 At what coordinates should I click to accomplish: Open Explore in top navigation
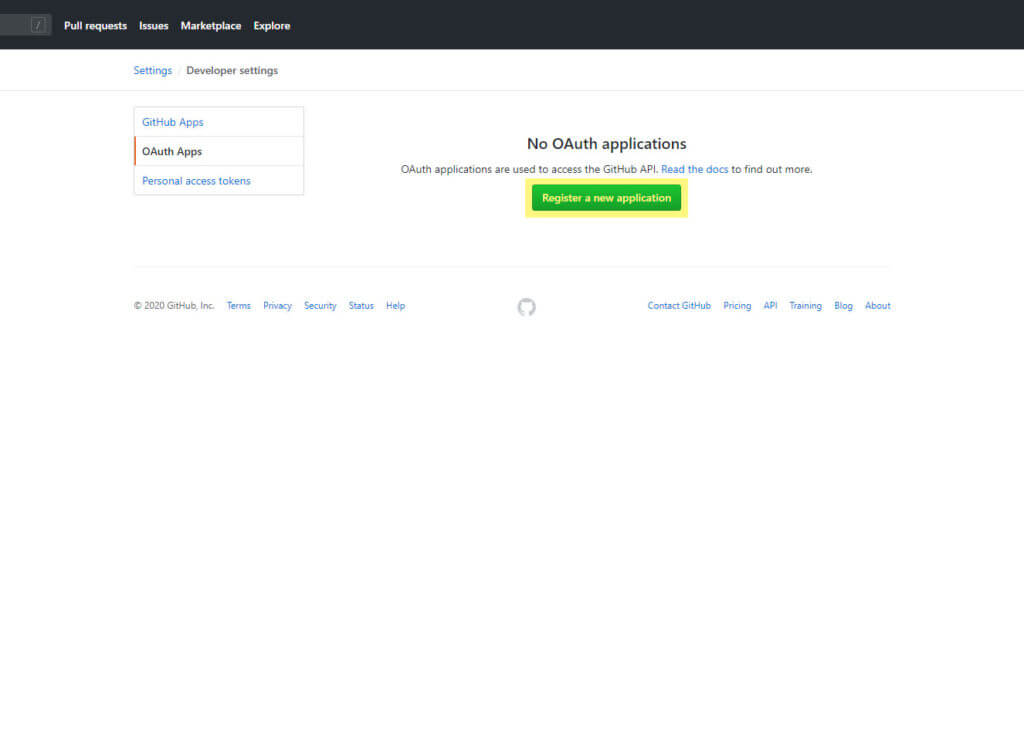point(272,26)
